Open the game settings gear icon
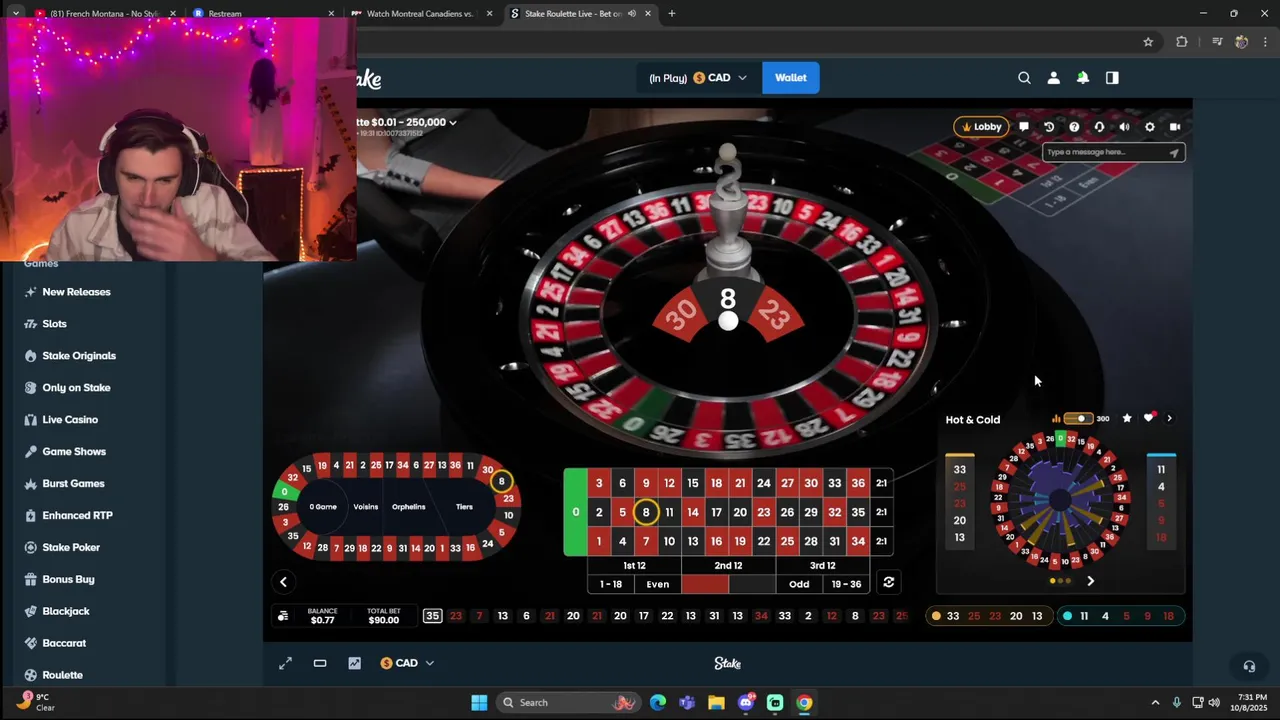Image resolution: width=1280 pixels, height=720 pixels. pyautogui.click(x=1149, y=127)
